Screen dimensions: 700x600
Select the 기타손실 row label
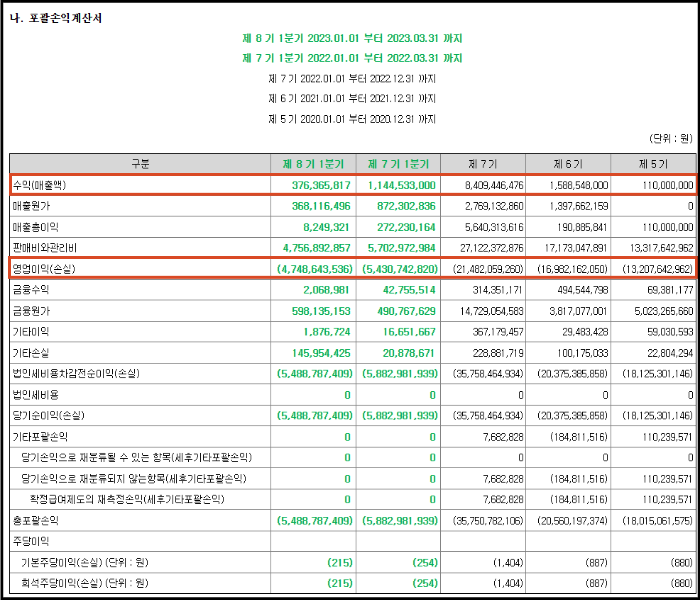click(x=31, y=353)
